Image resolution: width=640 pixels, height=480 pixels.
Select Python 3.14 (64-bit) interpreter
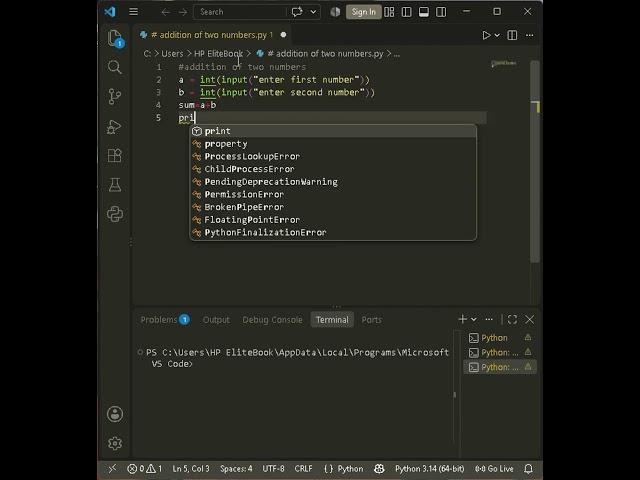[x=429, y=469]
